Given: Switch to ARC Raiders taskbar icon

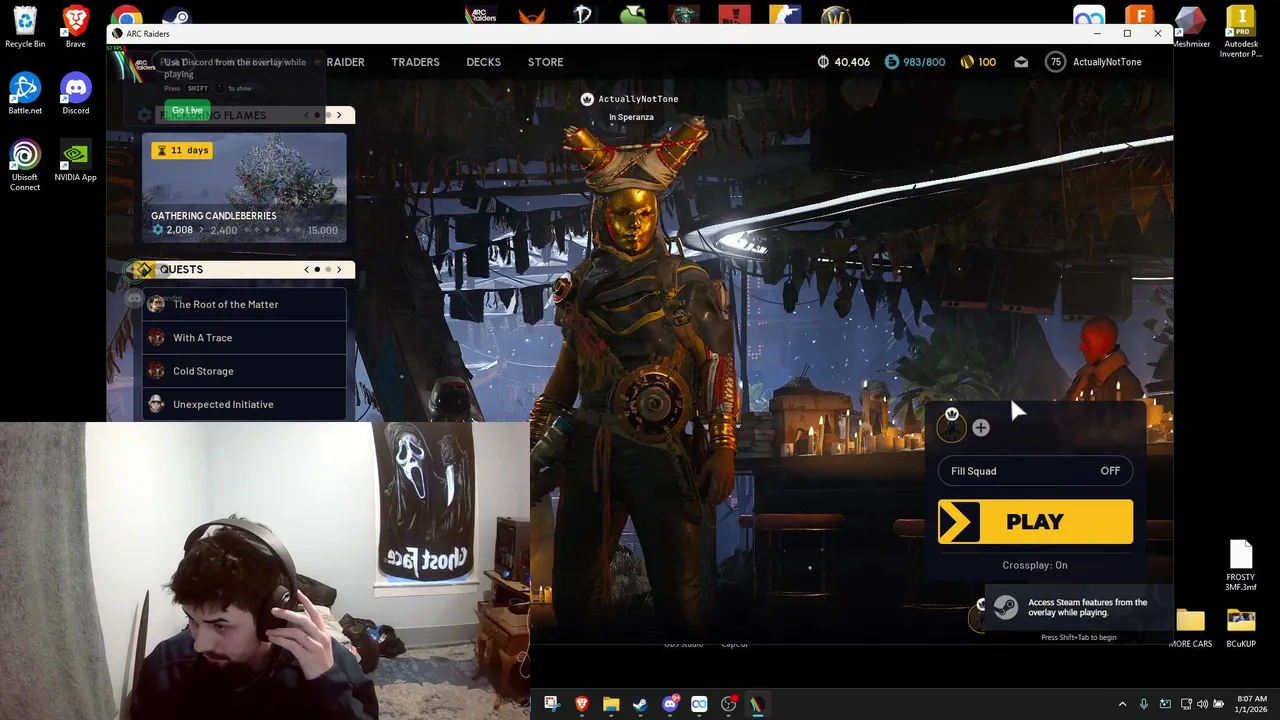Looking at the screenshot, I should point(757,704).
